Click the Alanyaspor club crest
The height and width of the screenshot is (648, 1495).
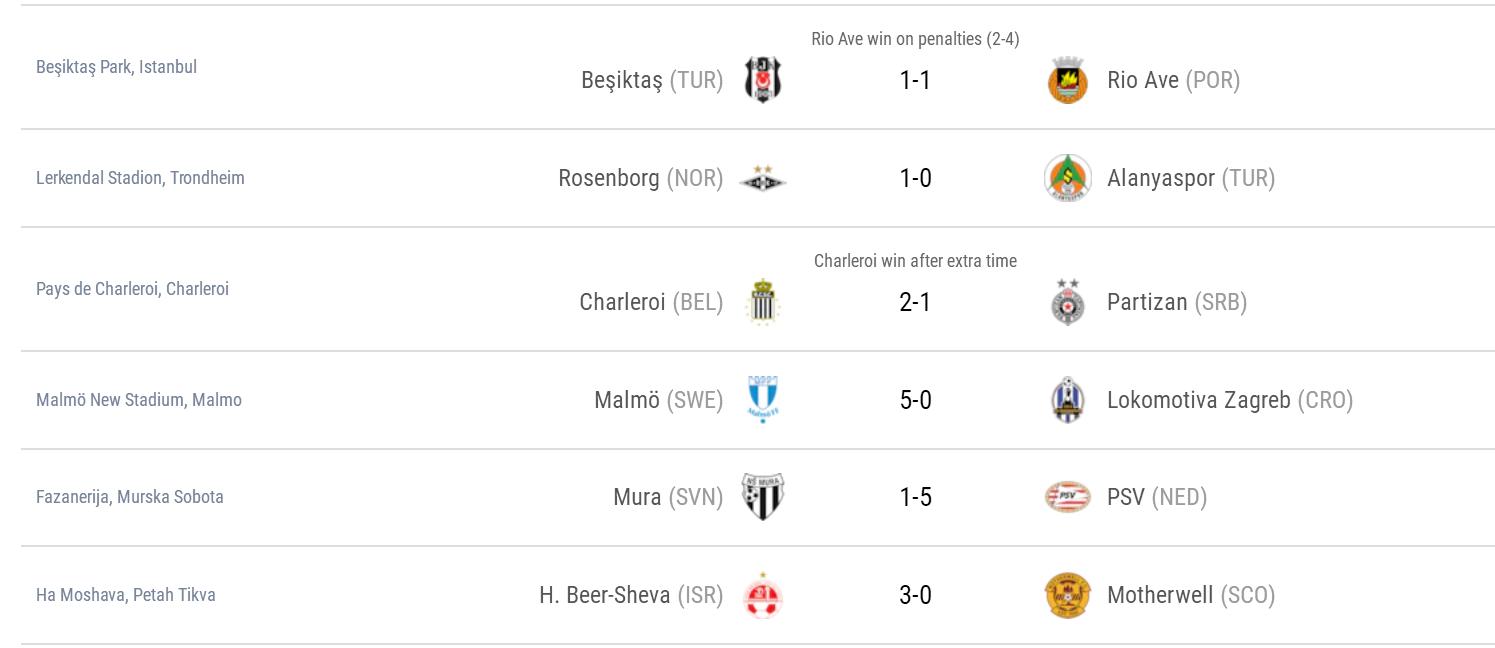pyautogui.click(x=1067, y=179)
